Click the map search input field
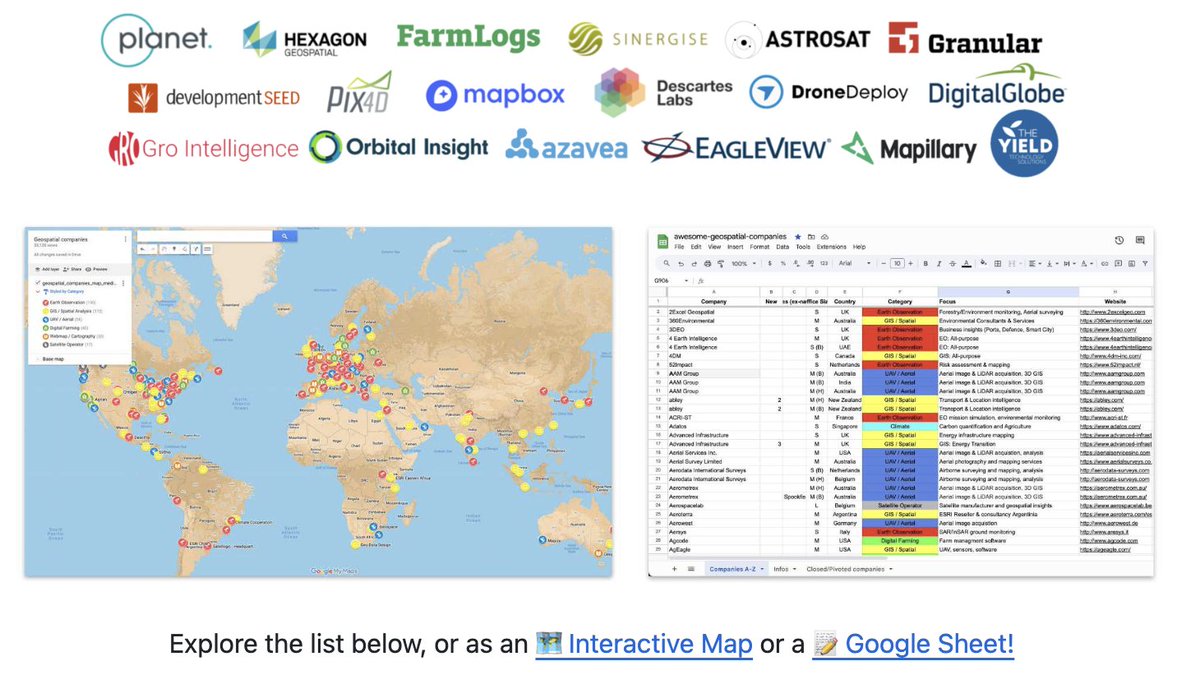The image size is (1200, 689). pyautogui.click(x=206, y=236)
